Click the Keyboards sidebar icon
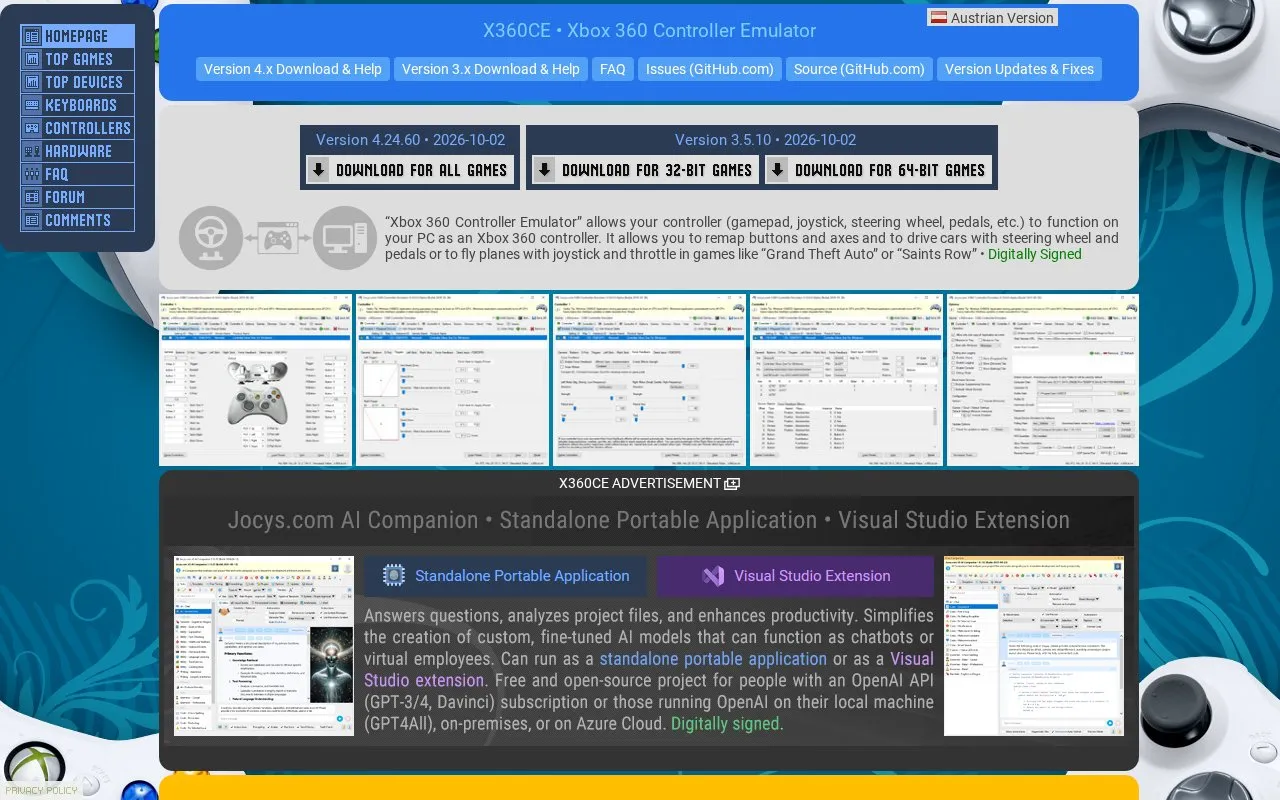Screen dimensions: 1280x800 (x=31, y=105)
